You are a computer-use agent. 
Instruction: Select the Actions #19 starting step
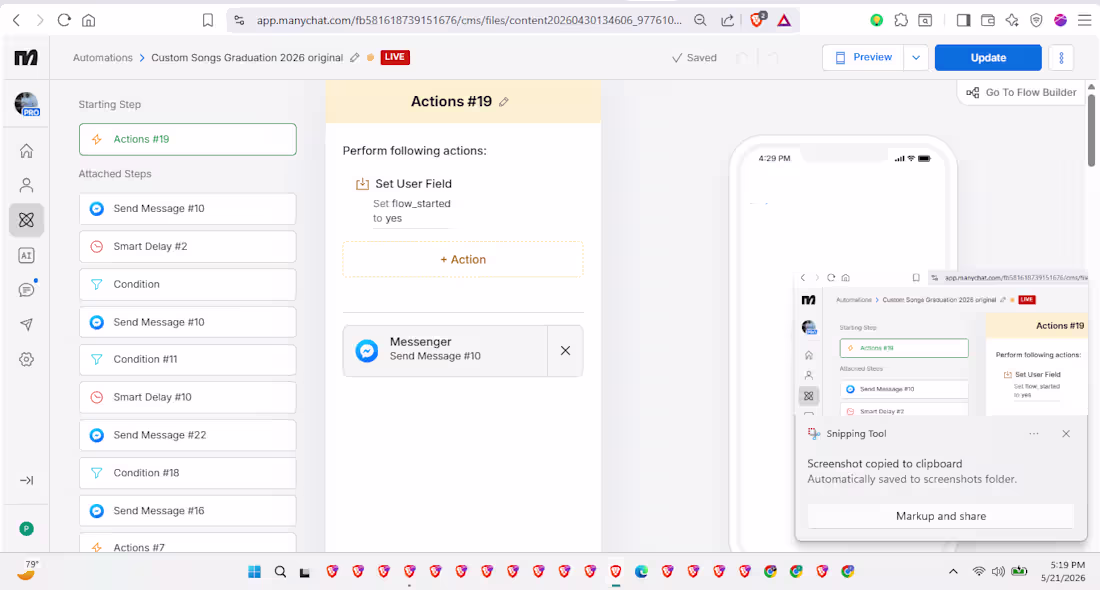tap(187, 140)
